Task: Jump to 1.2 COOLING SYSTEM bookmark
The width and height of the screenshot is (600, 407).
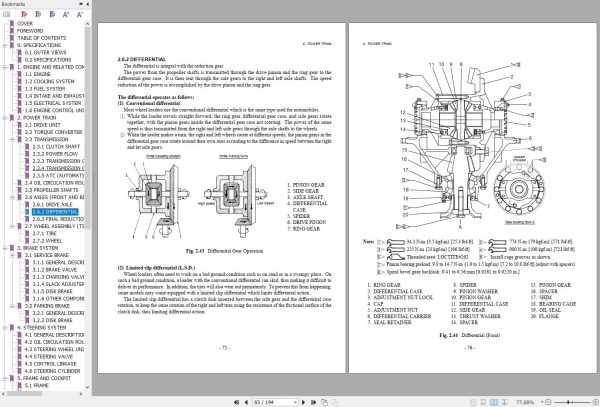Action: click(49, 81)
